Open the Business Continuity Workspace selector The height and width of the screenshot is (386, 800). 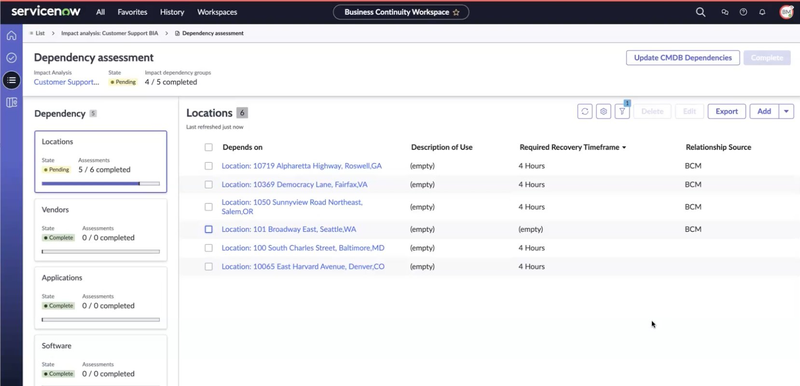click(401, 12)
